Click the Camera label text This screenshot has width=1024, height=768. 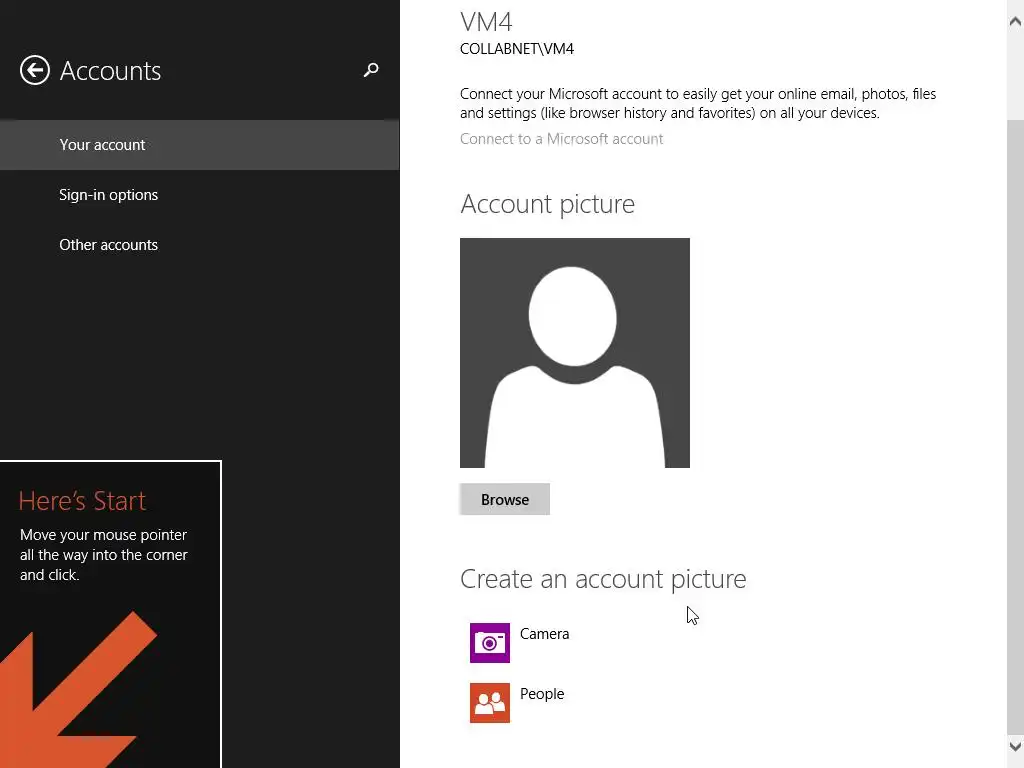(544, 634)
